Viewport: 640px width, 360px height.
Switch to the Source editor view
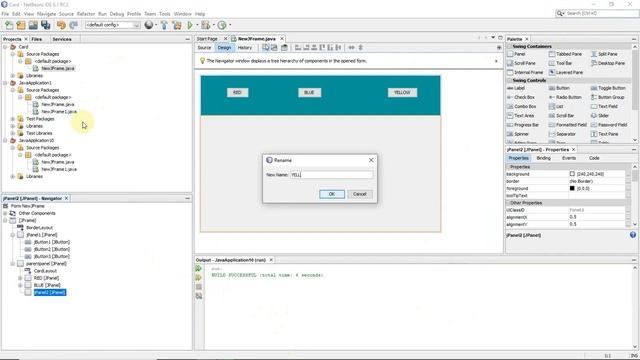tap(204, 48)
